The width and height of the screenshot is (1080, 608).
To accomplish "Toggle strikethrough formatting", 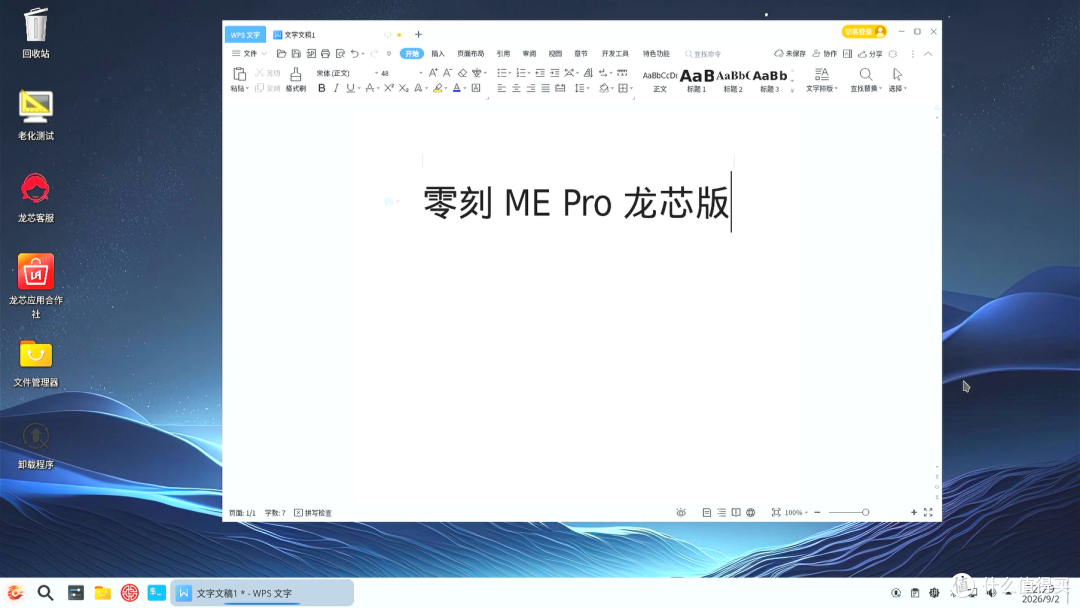I will pyautogui.click(x=370, y=88).
